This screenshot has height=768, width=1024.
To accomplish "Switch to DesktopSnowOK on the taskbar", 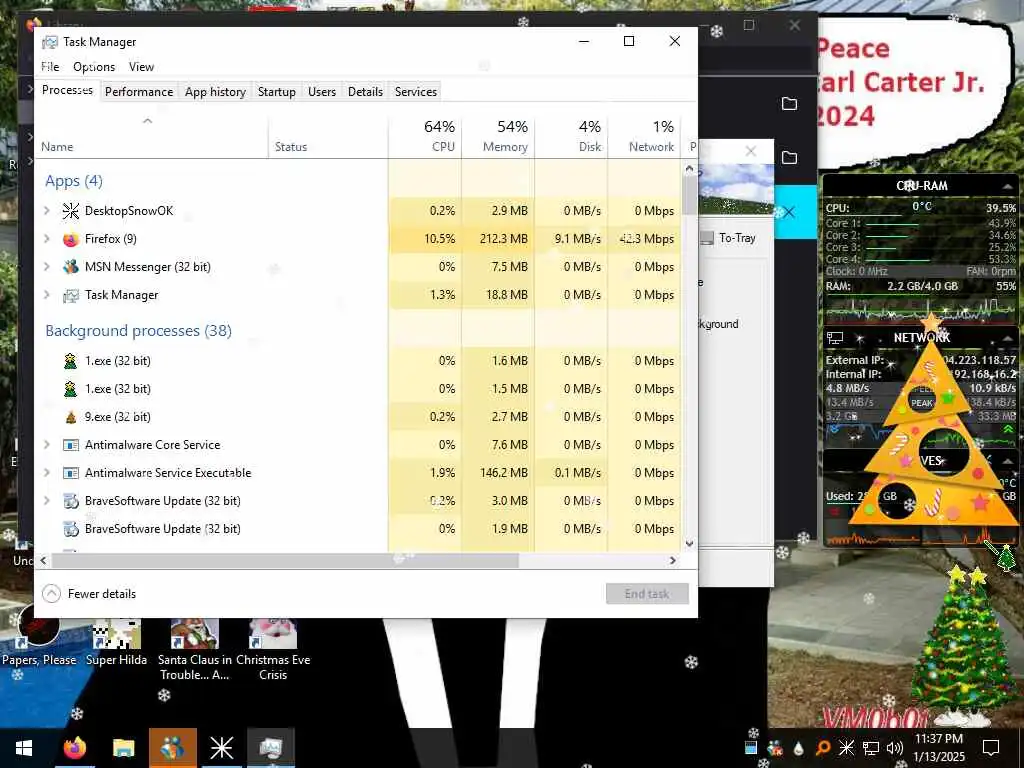I will point(221,748).
